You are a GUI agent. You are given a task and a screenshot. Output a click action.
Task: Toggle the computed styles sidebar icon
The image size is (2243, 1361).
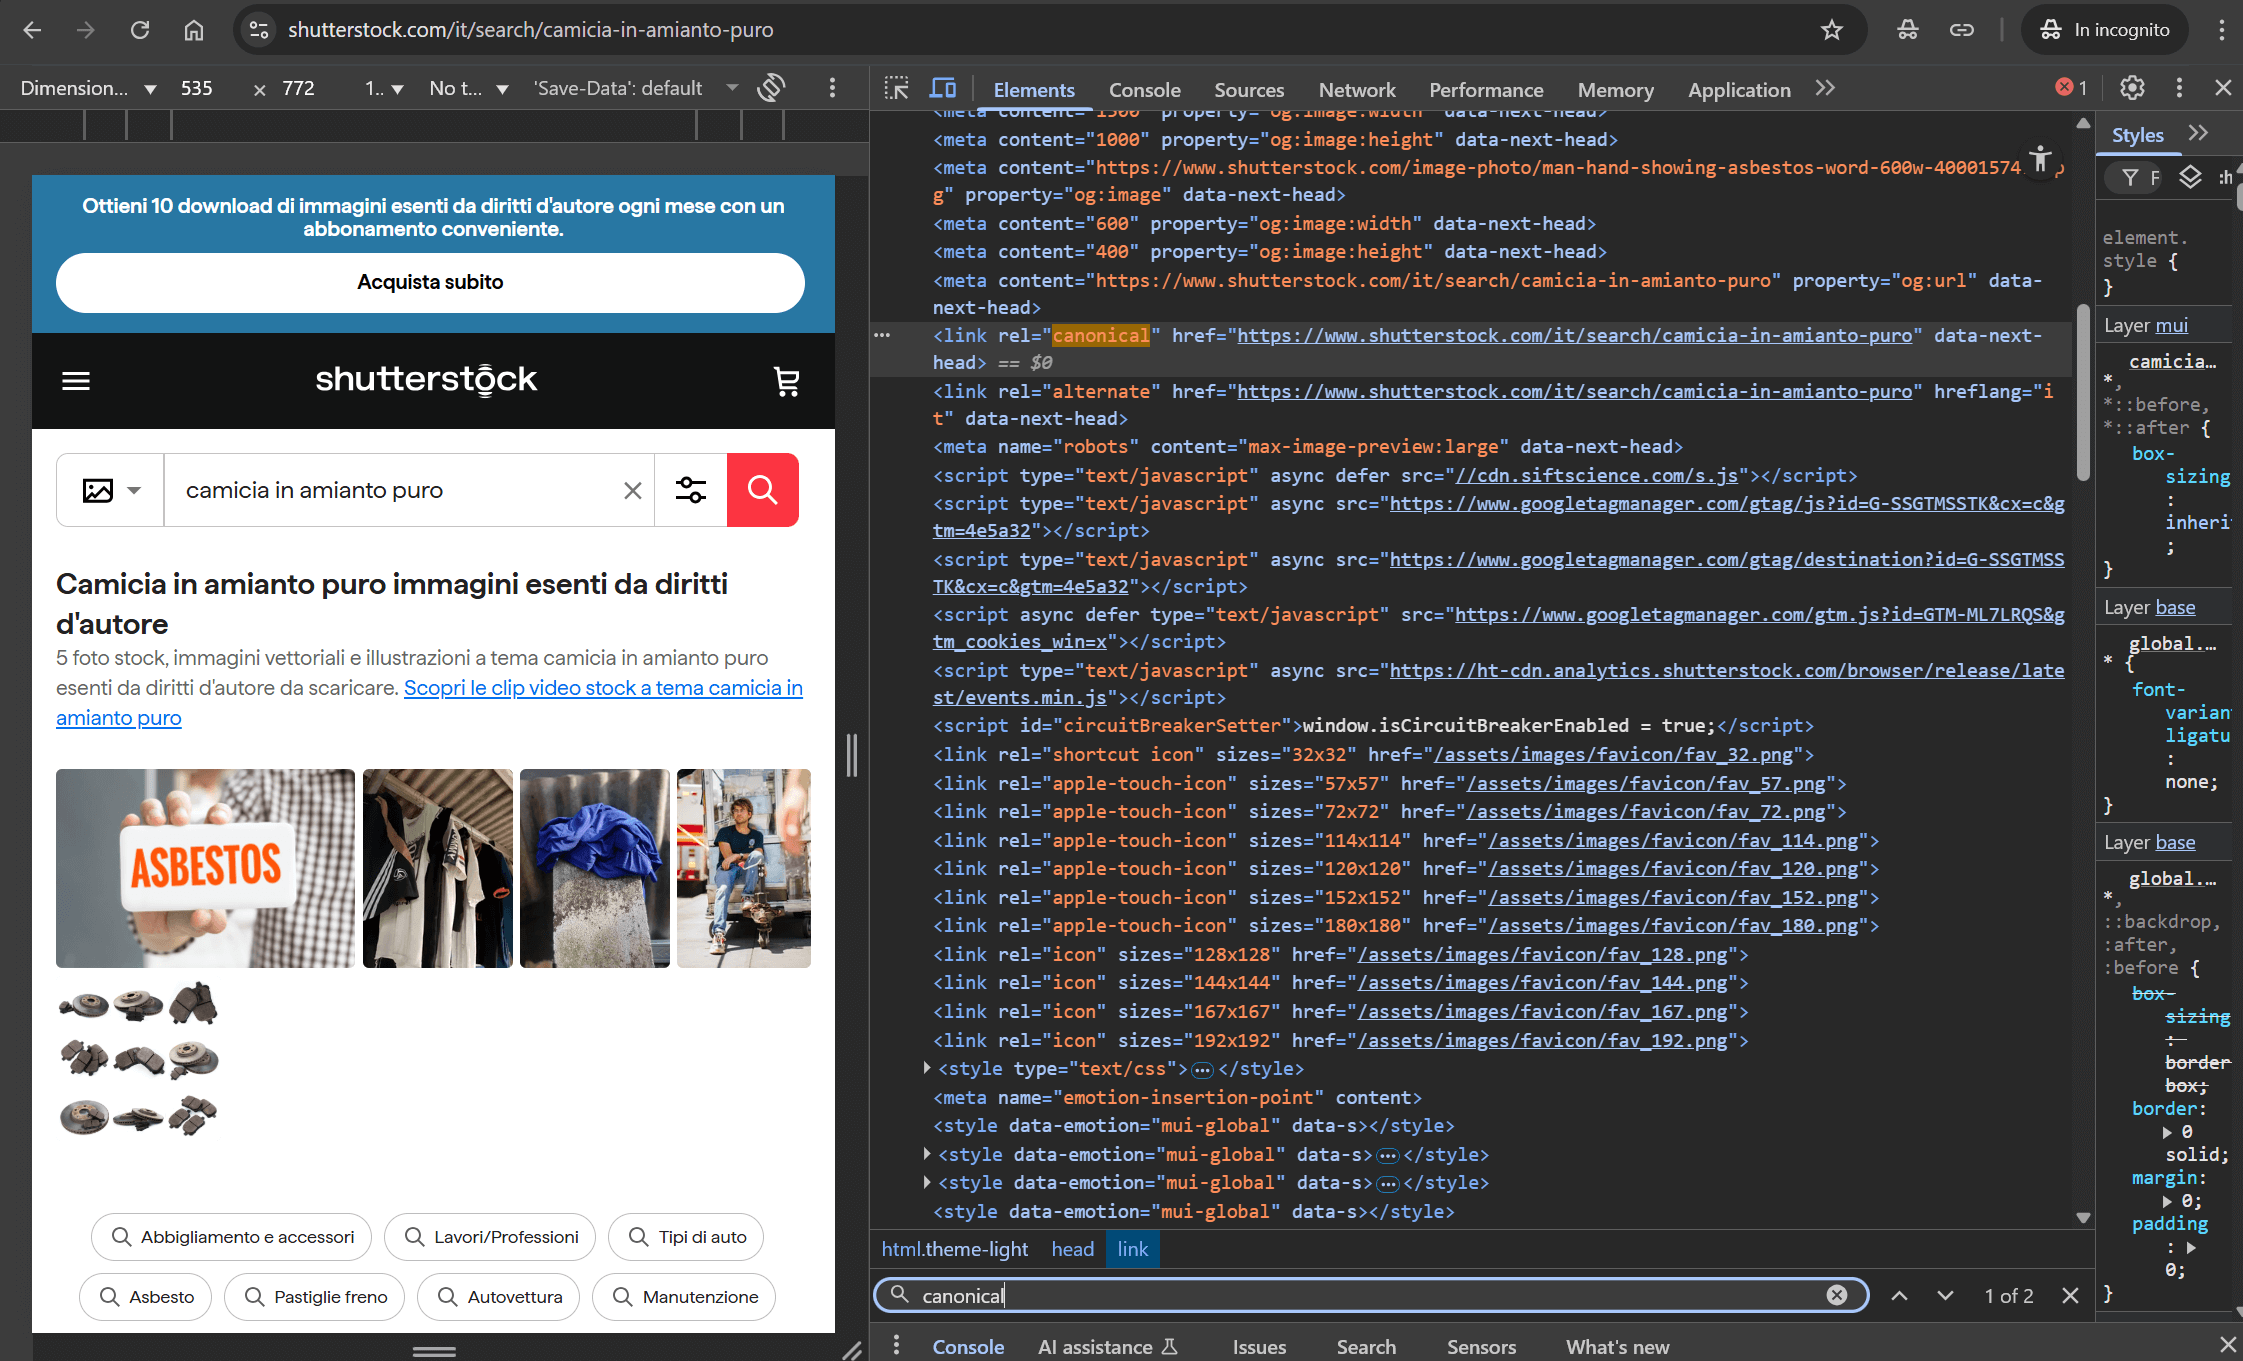coord(2190,177)
